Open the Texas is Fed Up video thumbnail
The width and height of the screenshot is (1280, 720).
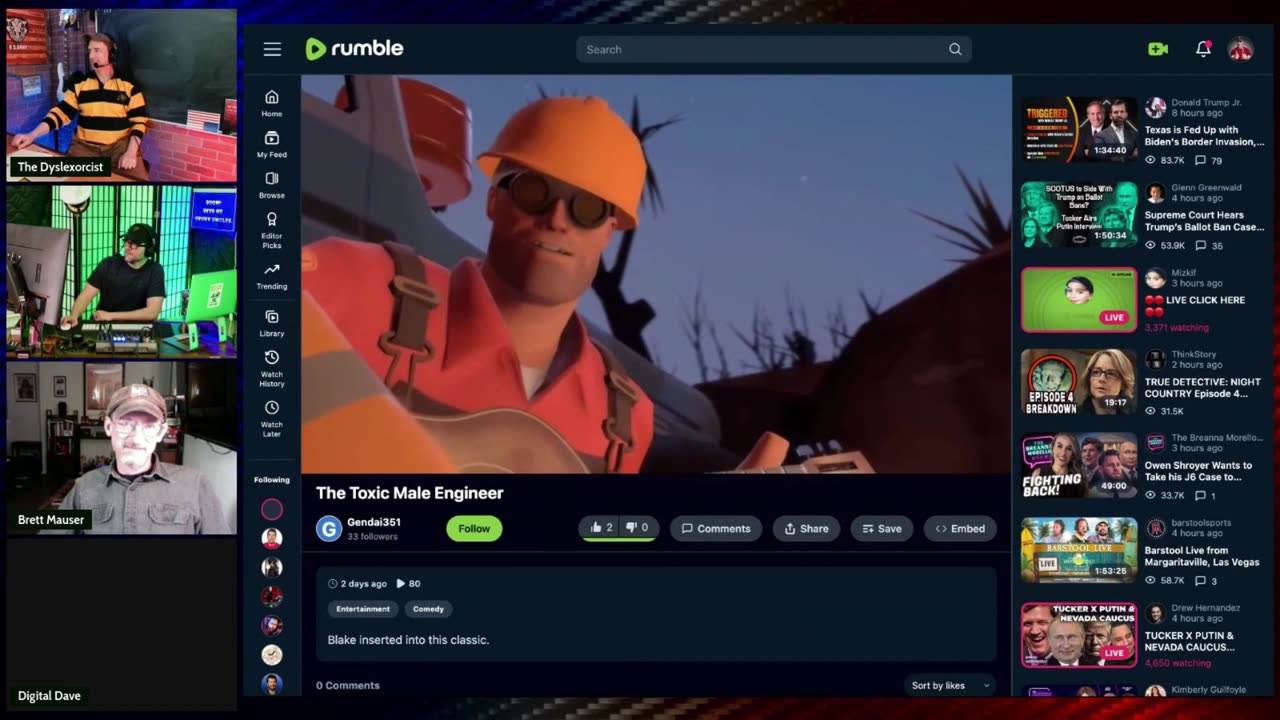pos(1079,129)
